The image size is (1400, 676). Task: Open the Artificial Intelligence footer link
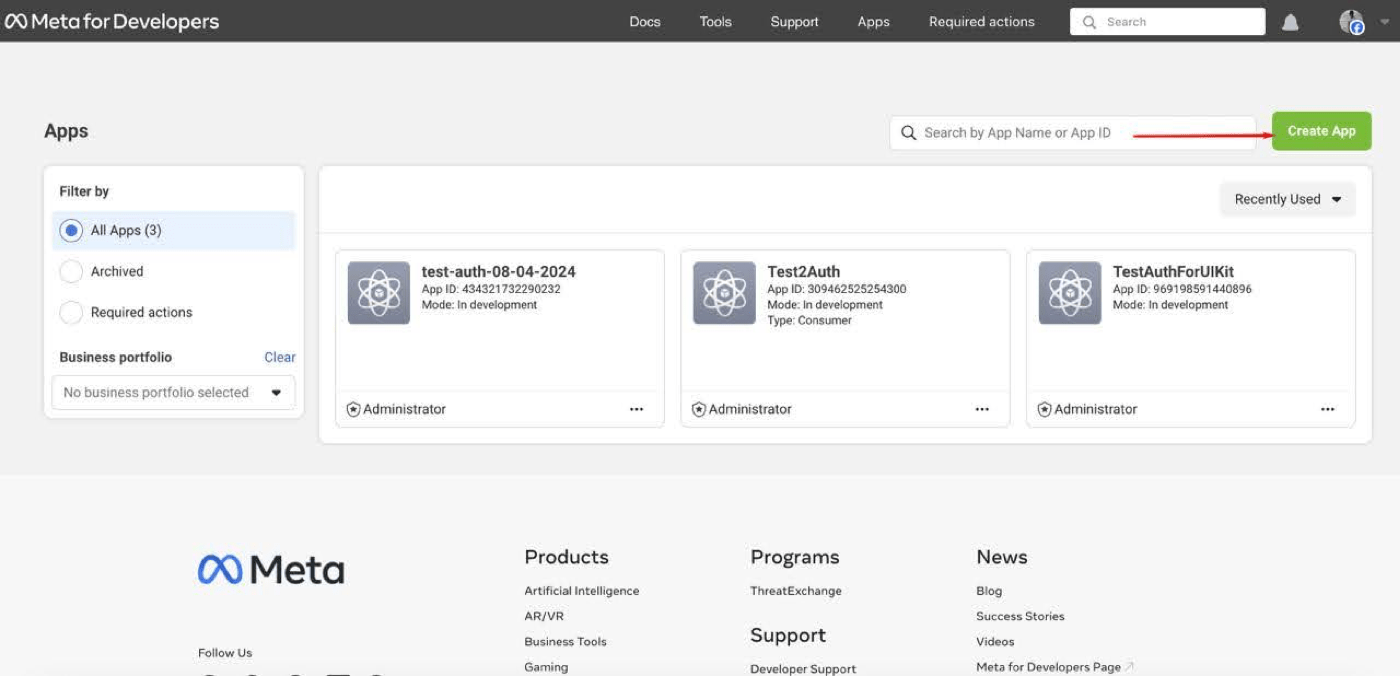click(x=582, y=591)
